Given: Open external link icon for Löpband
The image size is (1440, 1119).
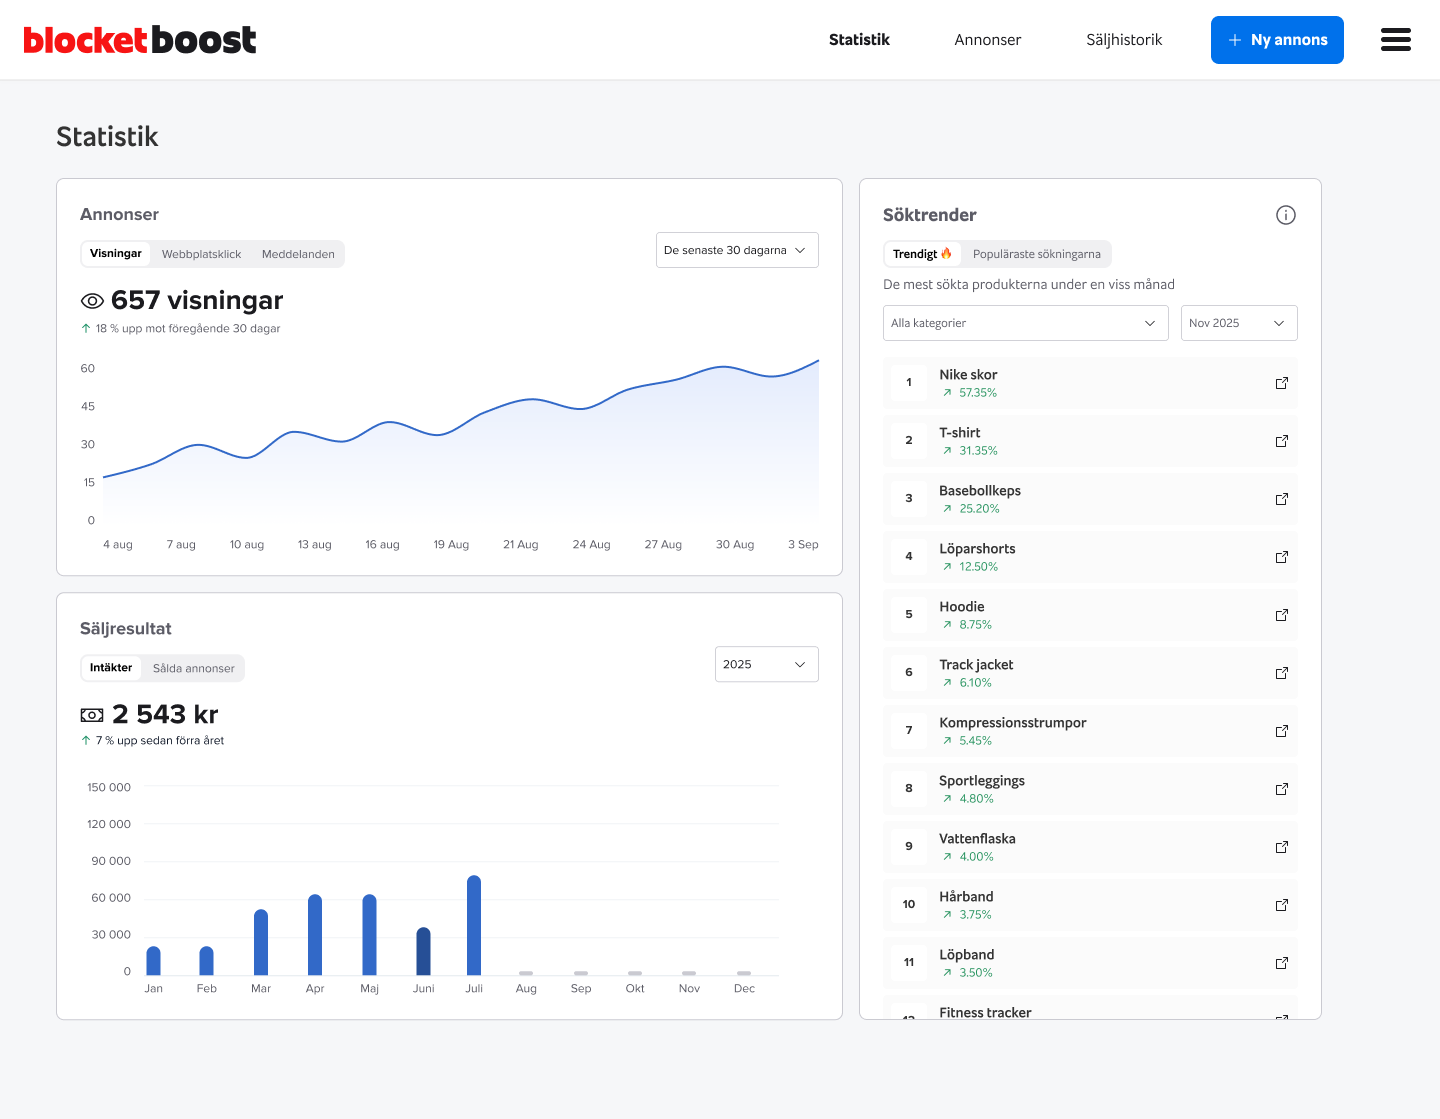Looking at the screenshot, I should (1282, 963).
